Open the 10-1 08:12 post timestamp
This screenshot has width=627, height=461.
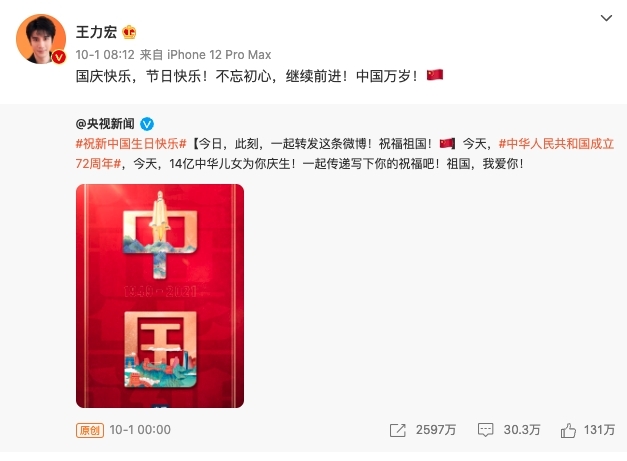click(x=105, y=54)
